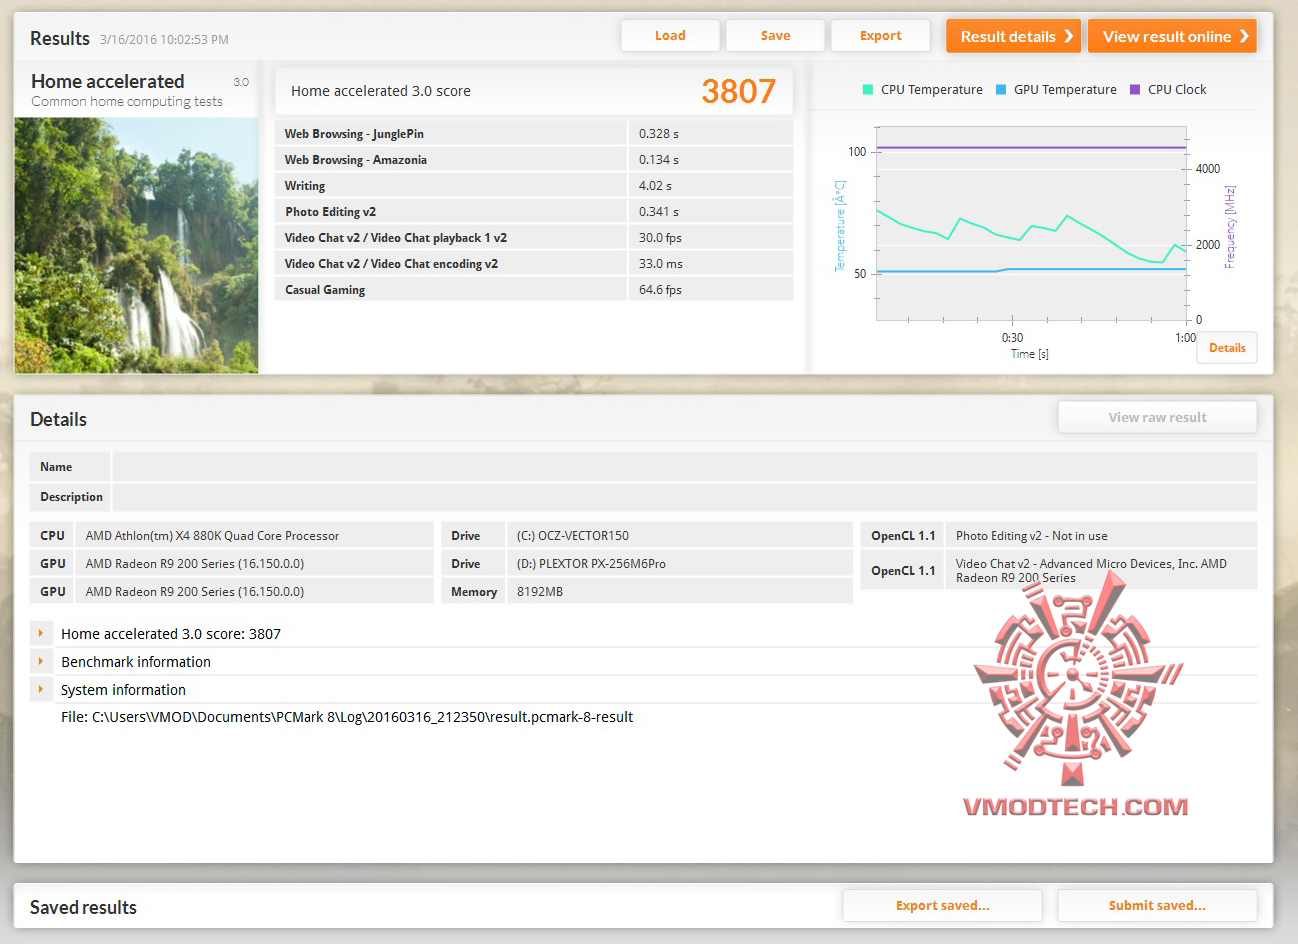
Task: Select Video Chat playback 1 v2 row
Action: [534, 237]
